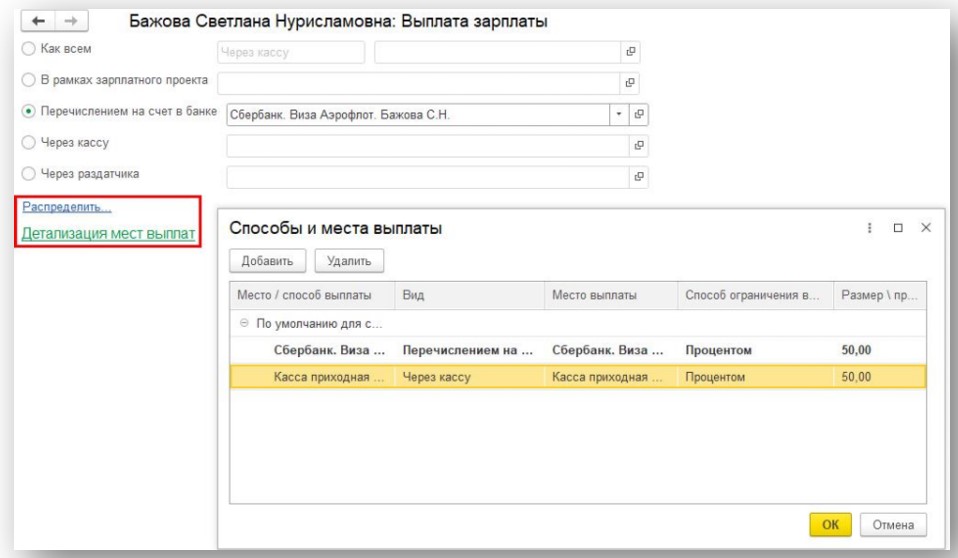Screen dimensions: 958x558
Task: Choose the 'Через раздатчика' radio option
Action: (x=28, y=174)
